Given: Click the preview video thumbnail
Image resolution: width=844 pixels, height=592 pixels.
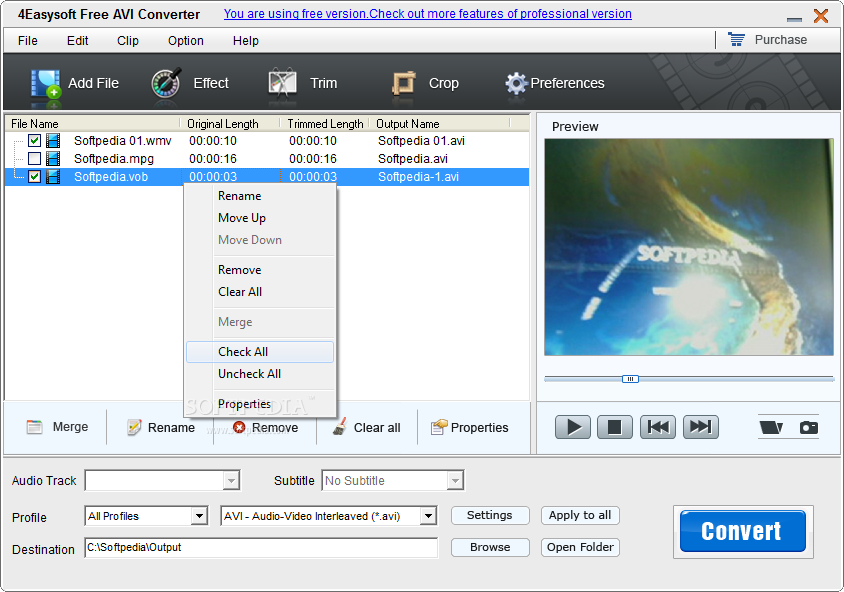Looking at the screenshot, I should [x=688, y=247].
